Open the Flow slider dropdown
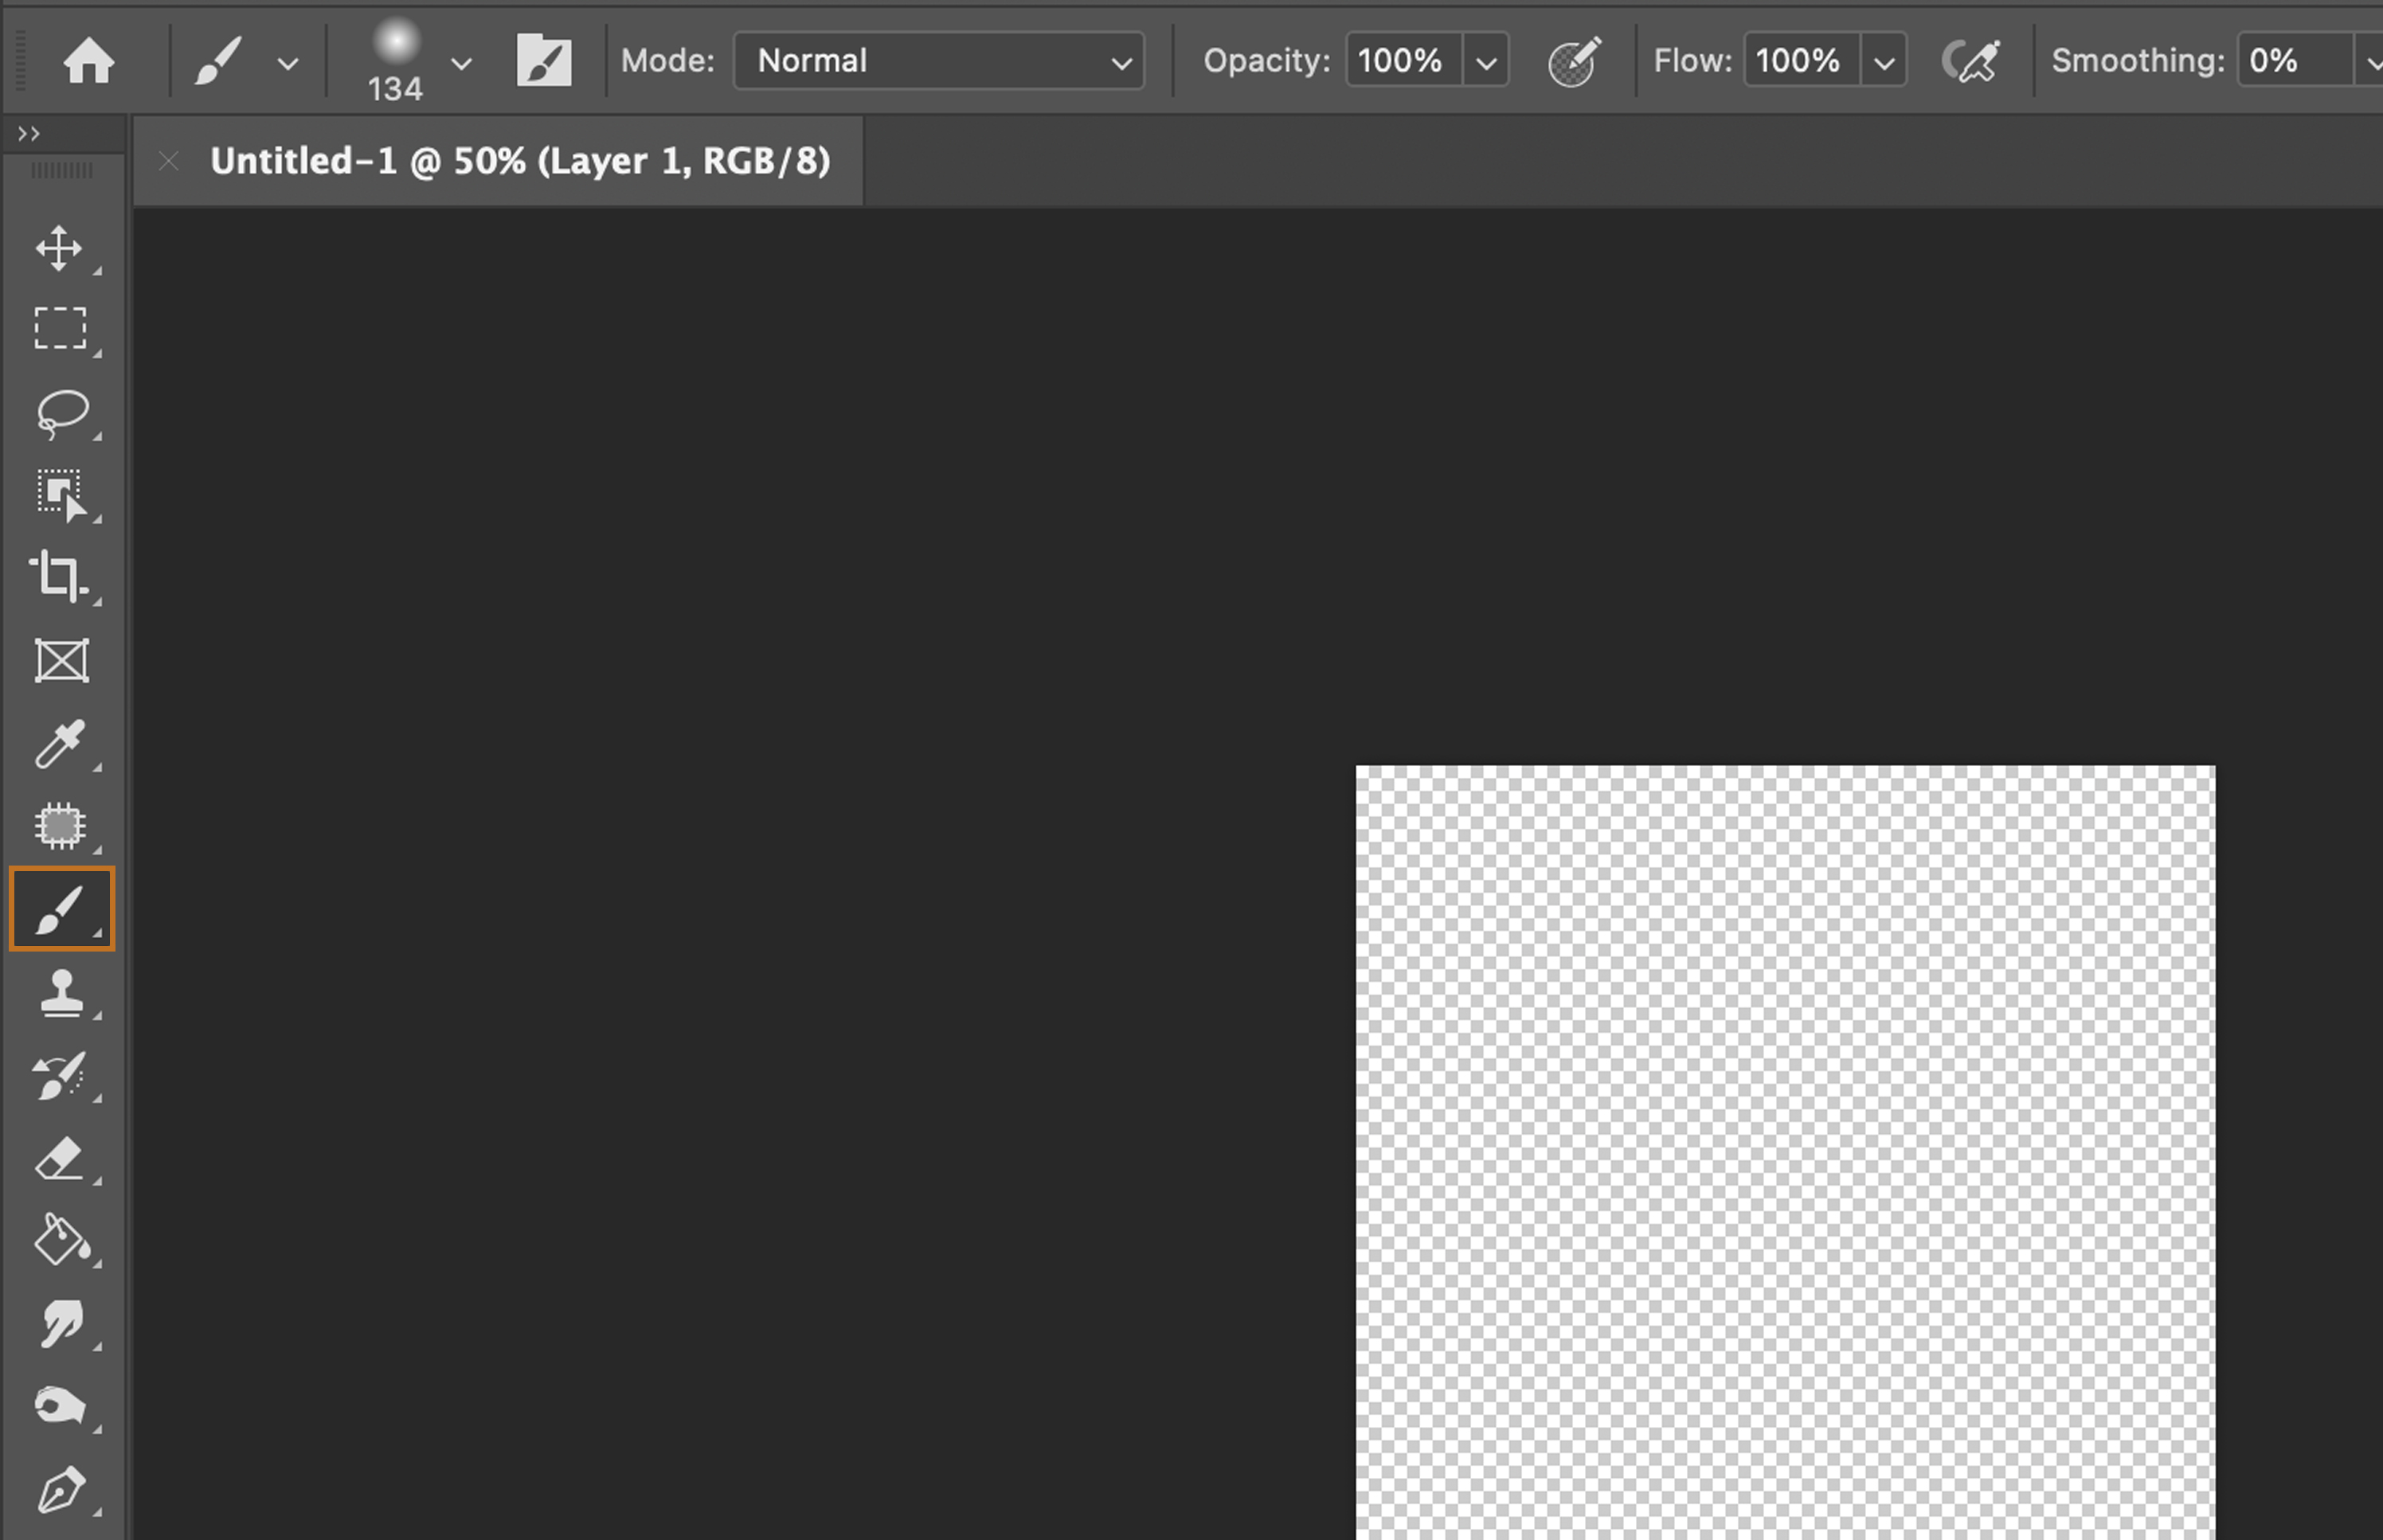Viewport: 2383px width, 1540px height. (x=1884, y=63)
